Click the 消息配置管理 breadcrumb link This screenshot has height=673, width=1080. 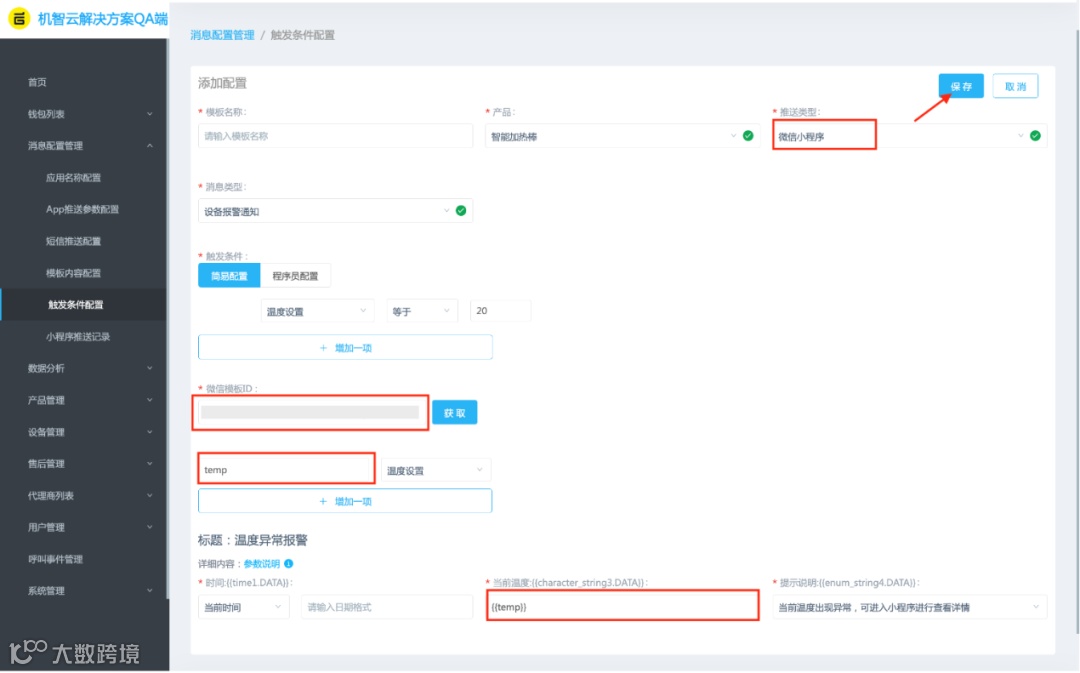click(222, 35)
